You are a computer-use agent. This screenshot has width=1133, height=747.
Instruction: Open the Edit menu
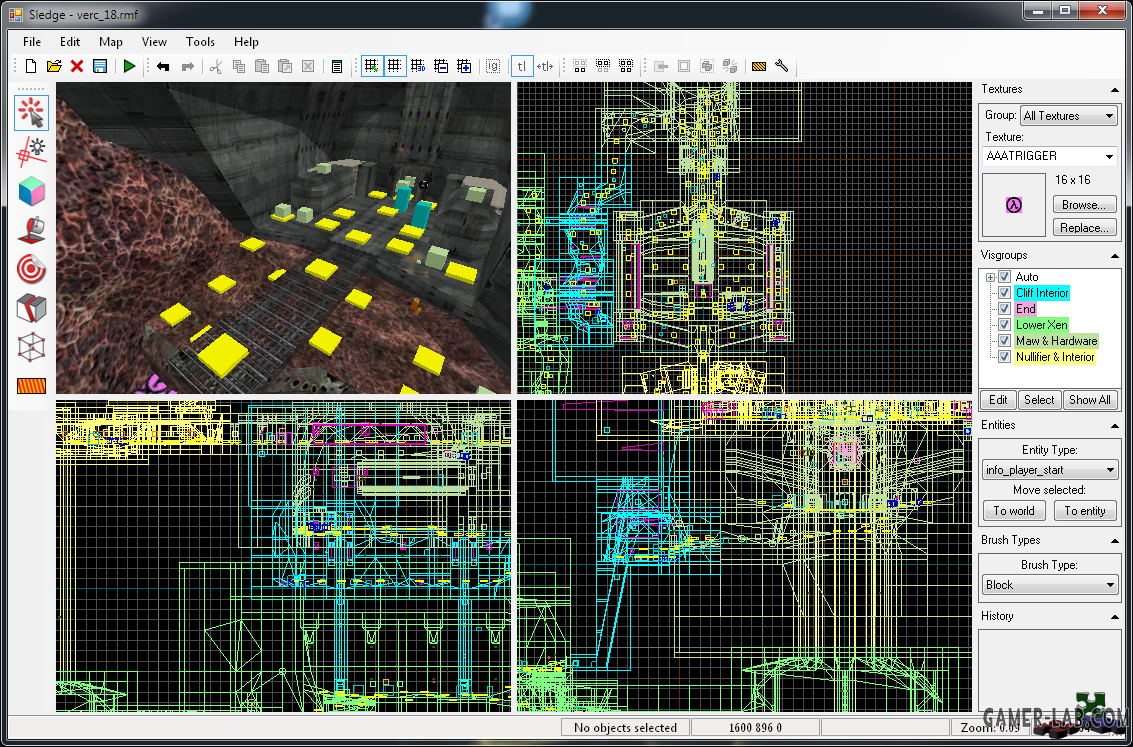[x=70, y=42]
